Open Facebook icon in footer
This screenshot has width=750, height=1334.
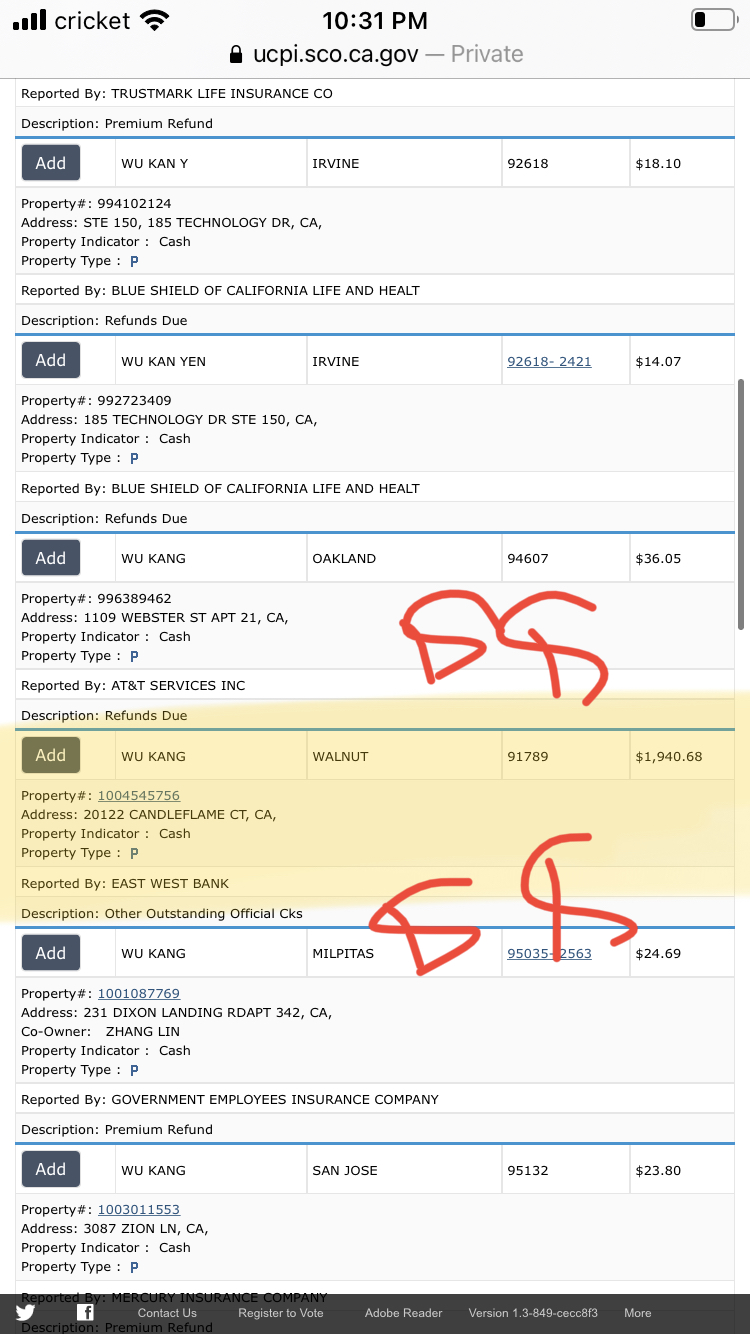pos(86,1313)
